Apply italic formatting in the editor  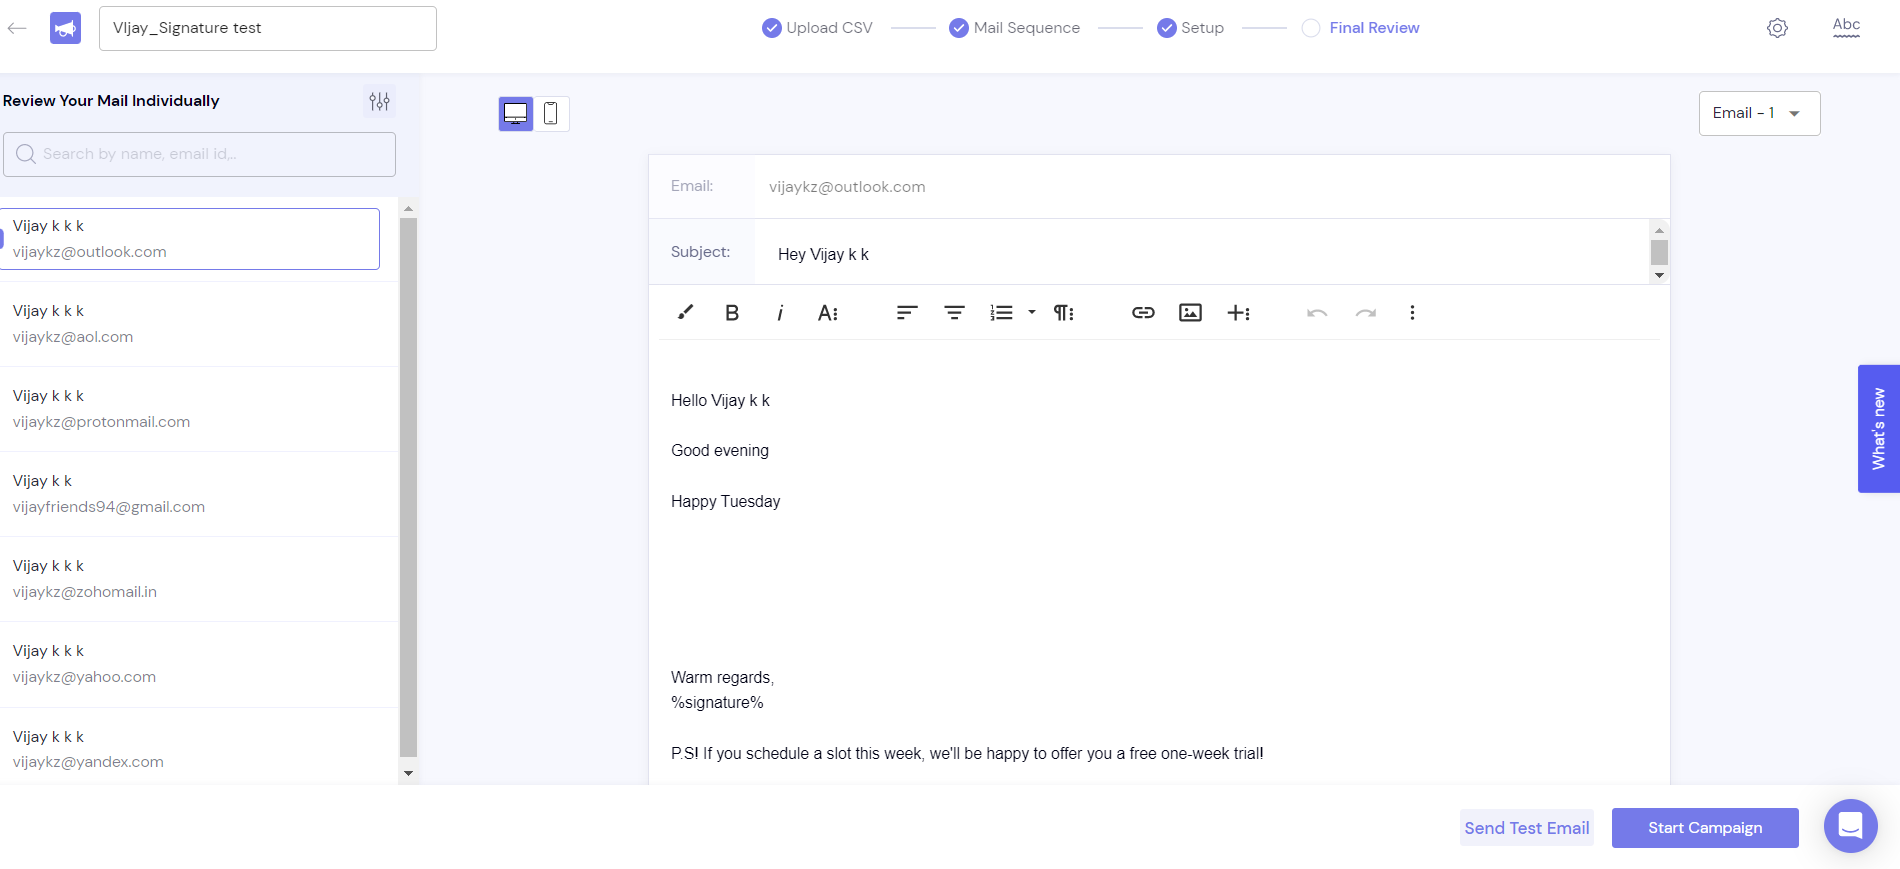point(780,313)
